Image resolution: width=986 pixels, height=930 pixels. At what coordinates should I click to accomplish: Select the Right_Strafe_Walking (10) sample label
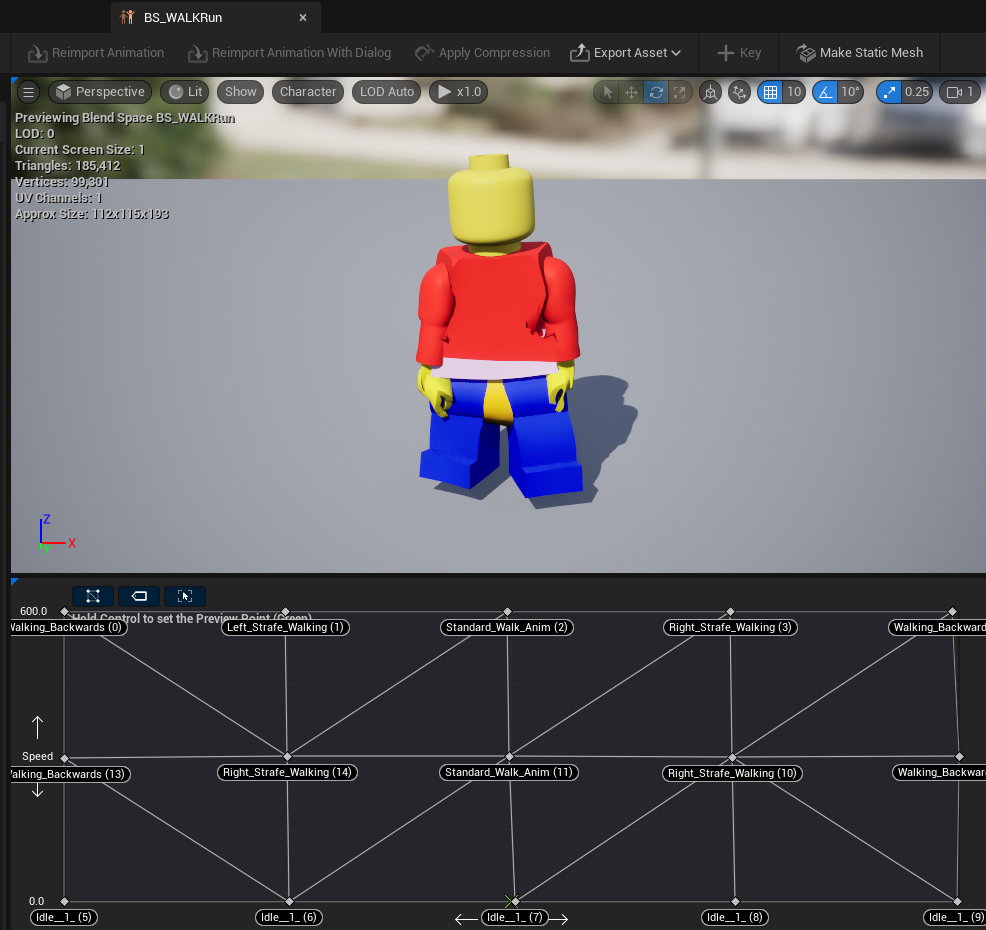pos(732,773)
